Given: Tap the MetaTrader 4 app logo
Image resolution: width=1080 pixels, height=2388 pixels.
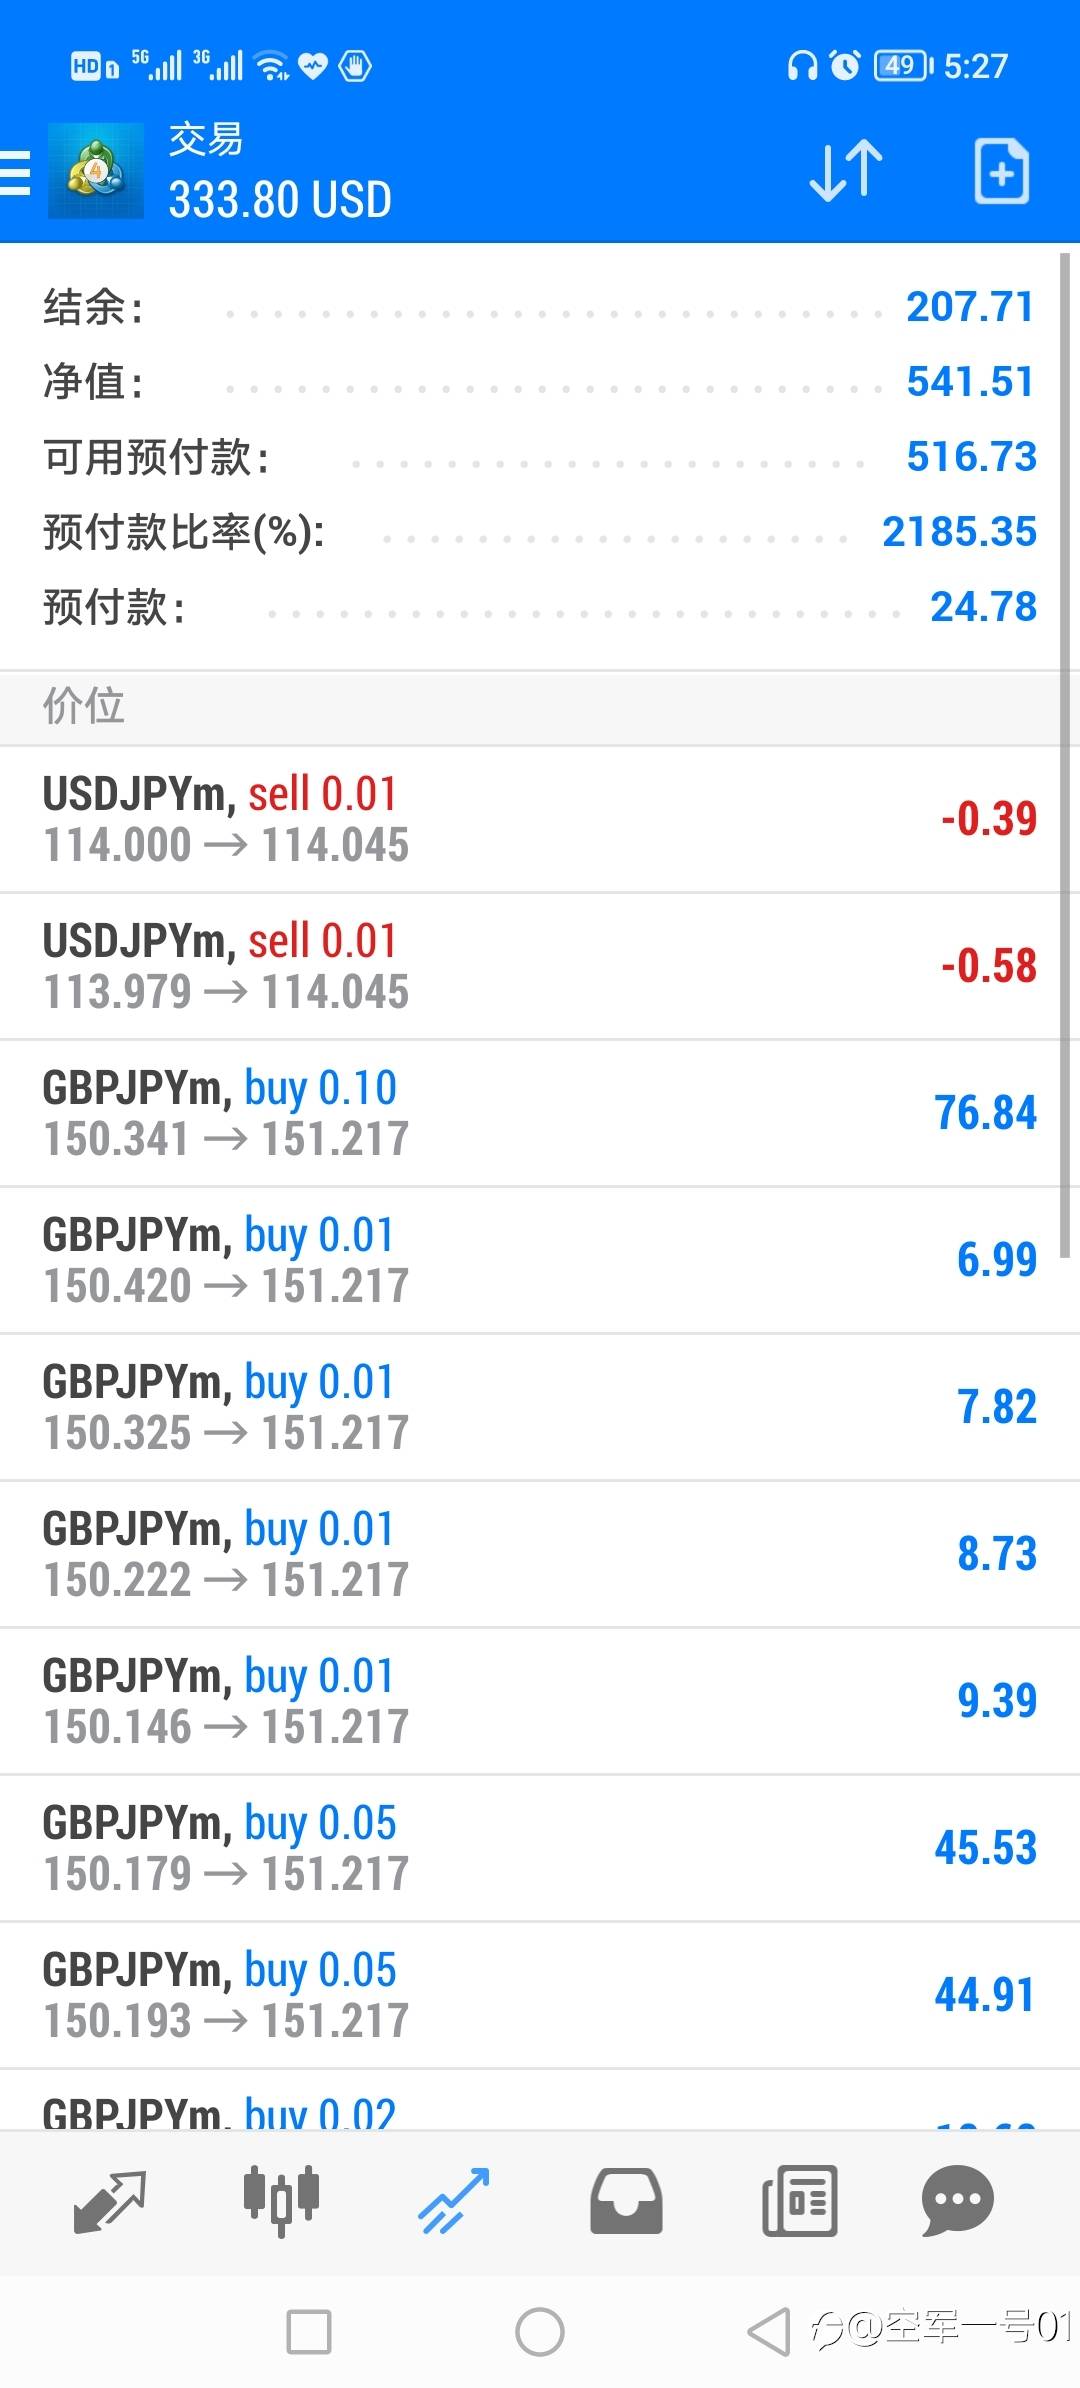Looking at the screenshot, I should coord(96,171).
